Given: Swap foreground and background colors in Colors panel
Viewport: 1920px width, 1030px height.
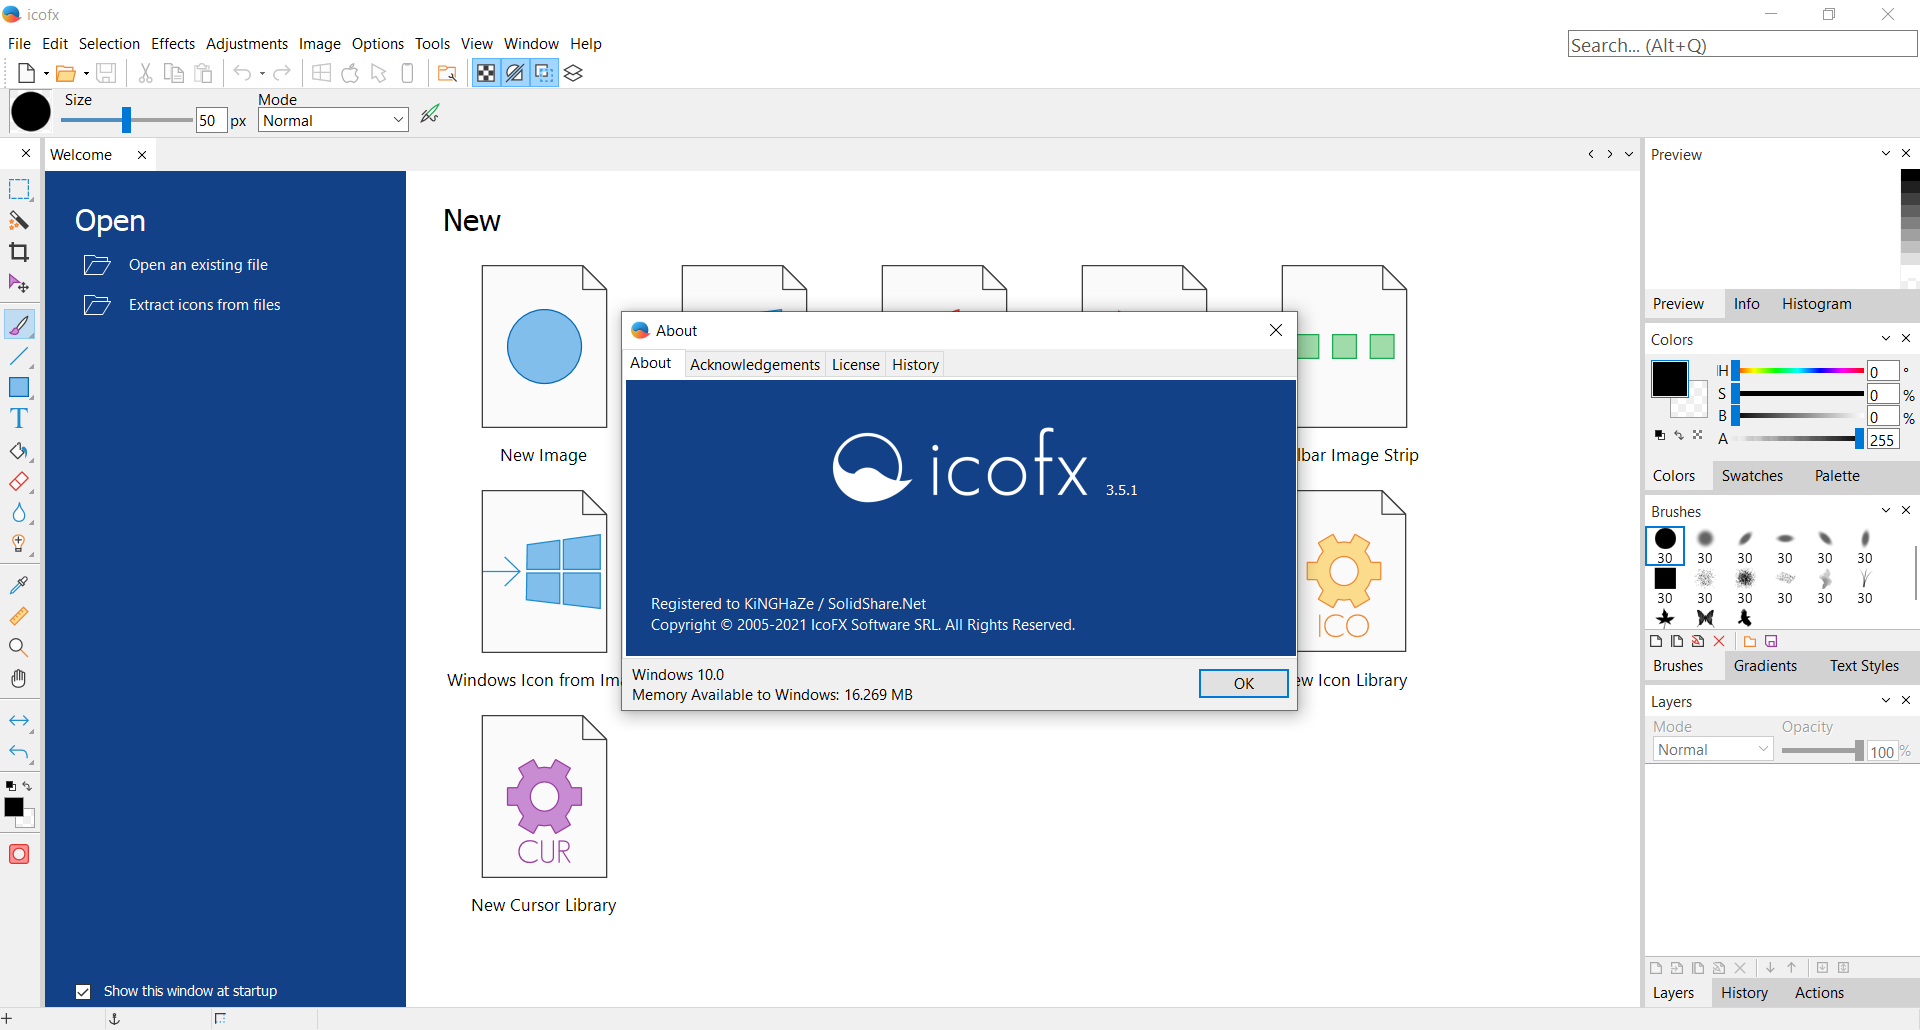Looking at the screenshot, I should tap(1679, 435).
